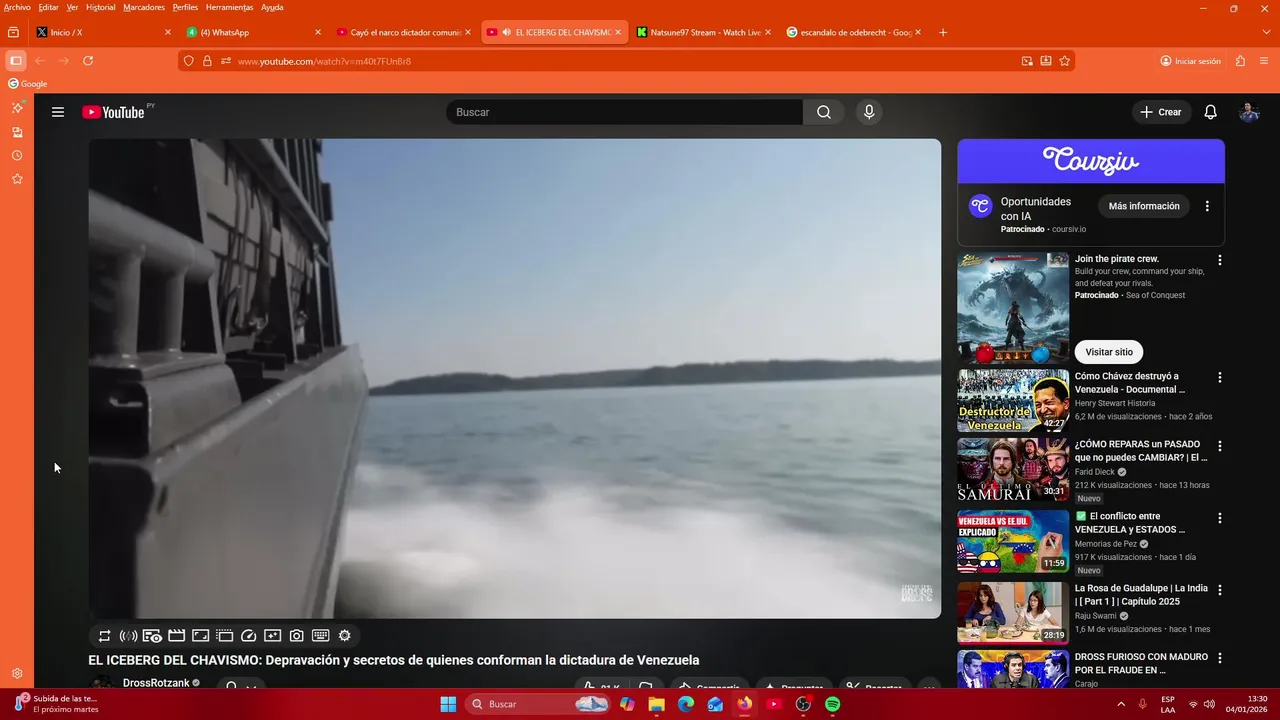
Task: Open the YouTube account avatar menu
Action: tap(1249, 112)
